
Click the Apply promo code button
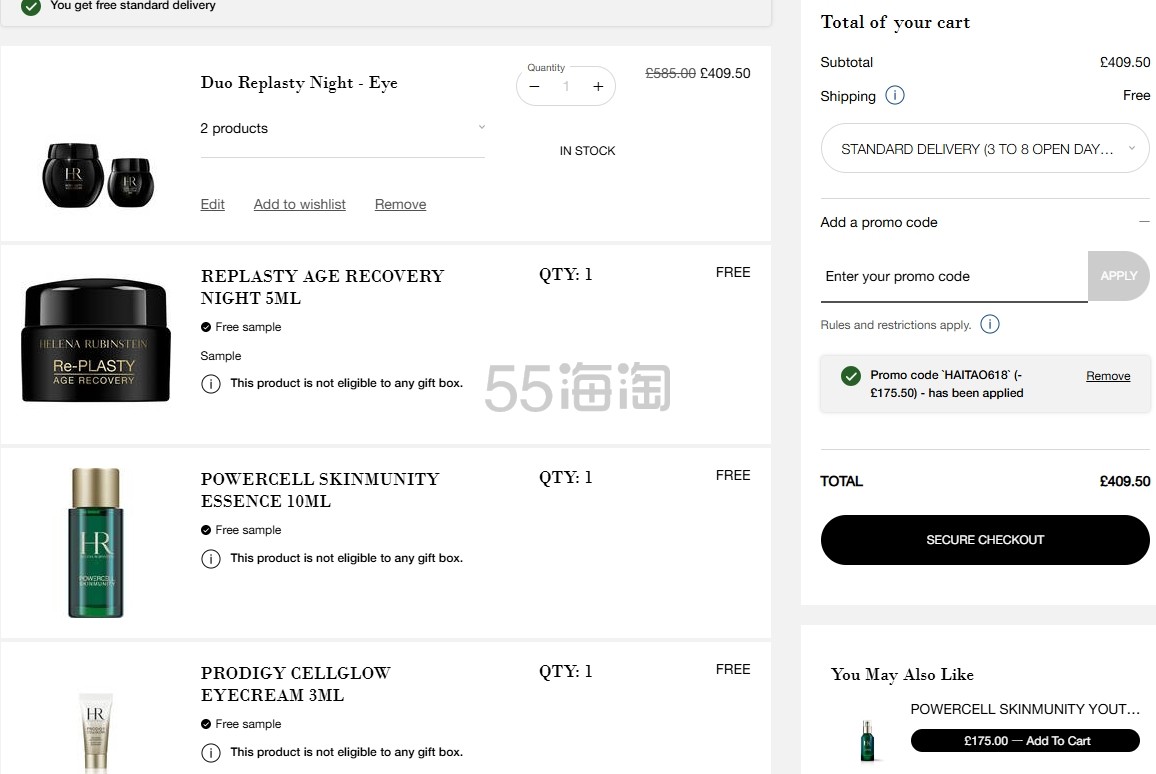pos(1118,276)
